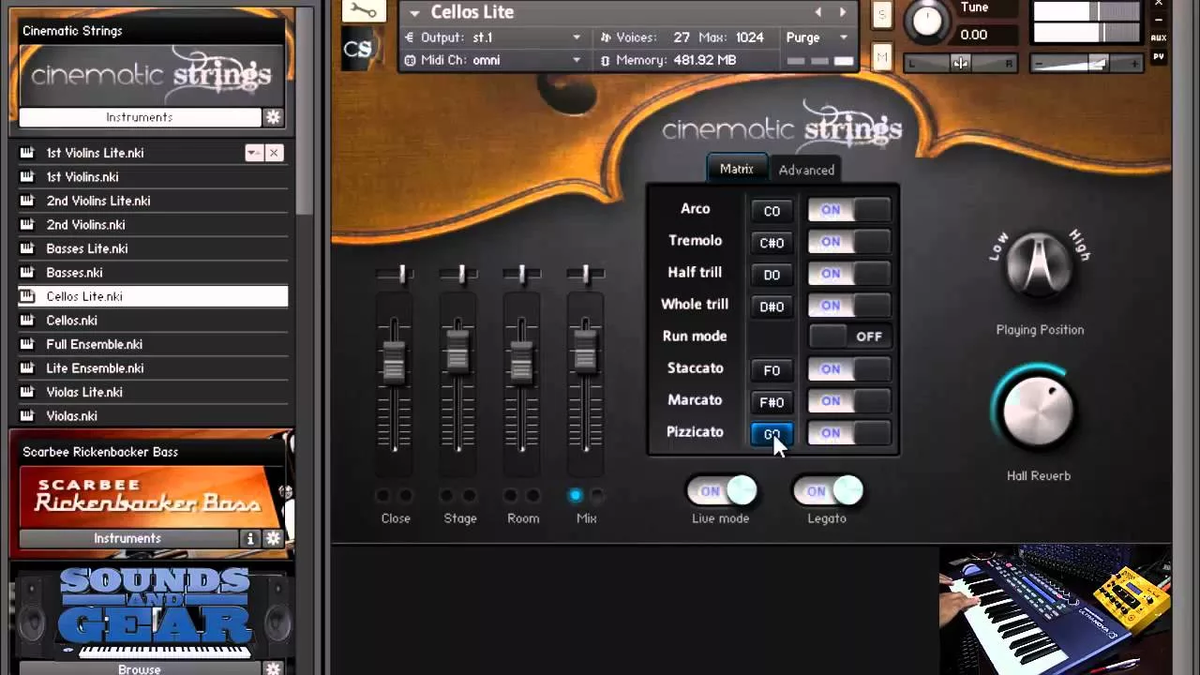Toggle Marcato articulation switch
Screen dimensions: 1200x675
coord(849,401)
